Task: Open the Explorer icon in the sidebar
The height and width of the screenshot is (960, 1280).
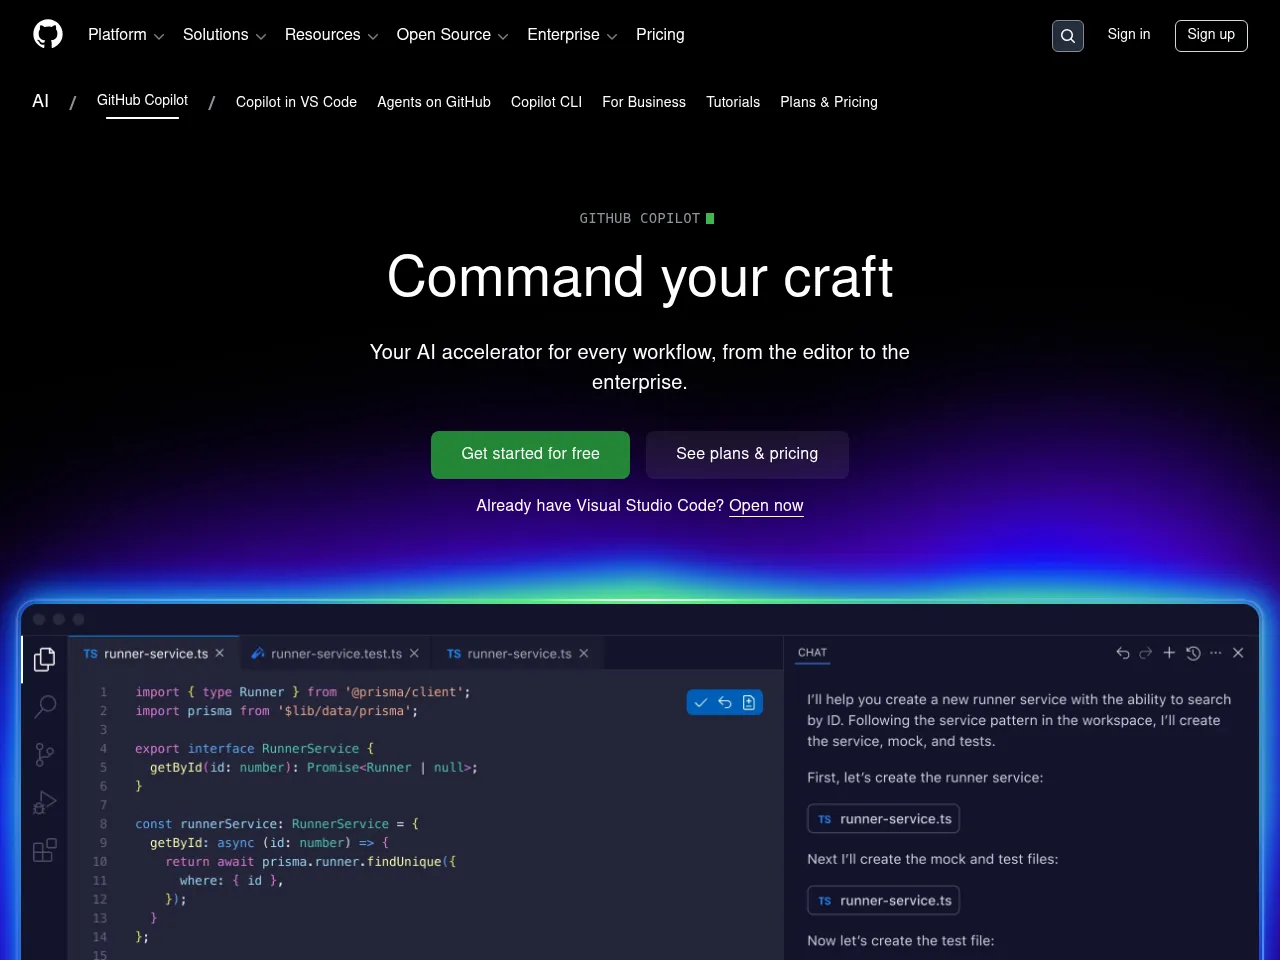Action: [44, 659]
